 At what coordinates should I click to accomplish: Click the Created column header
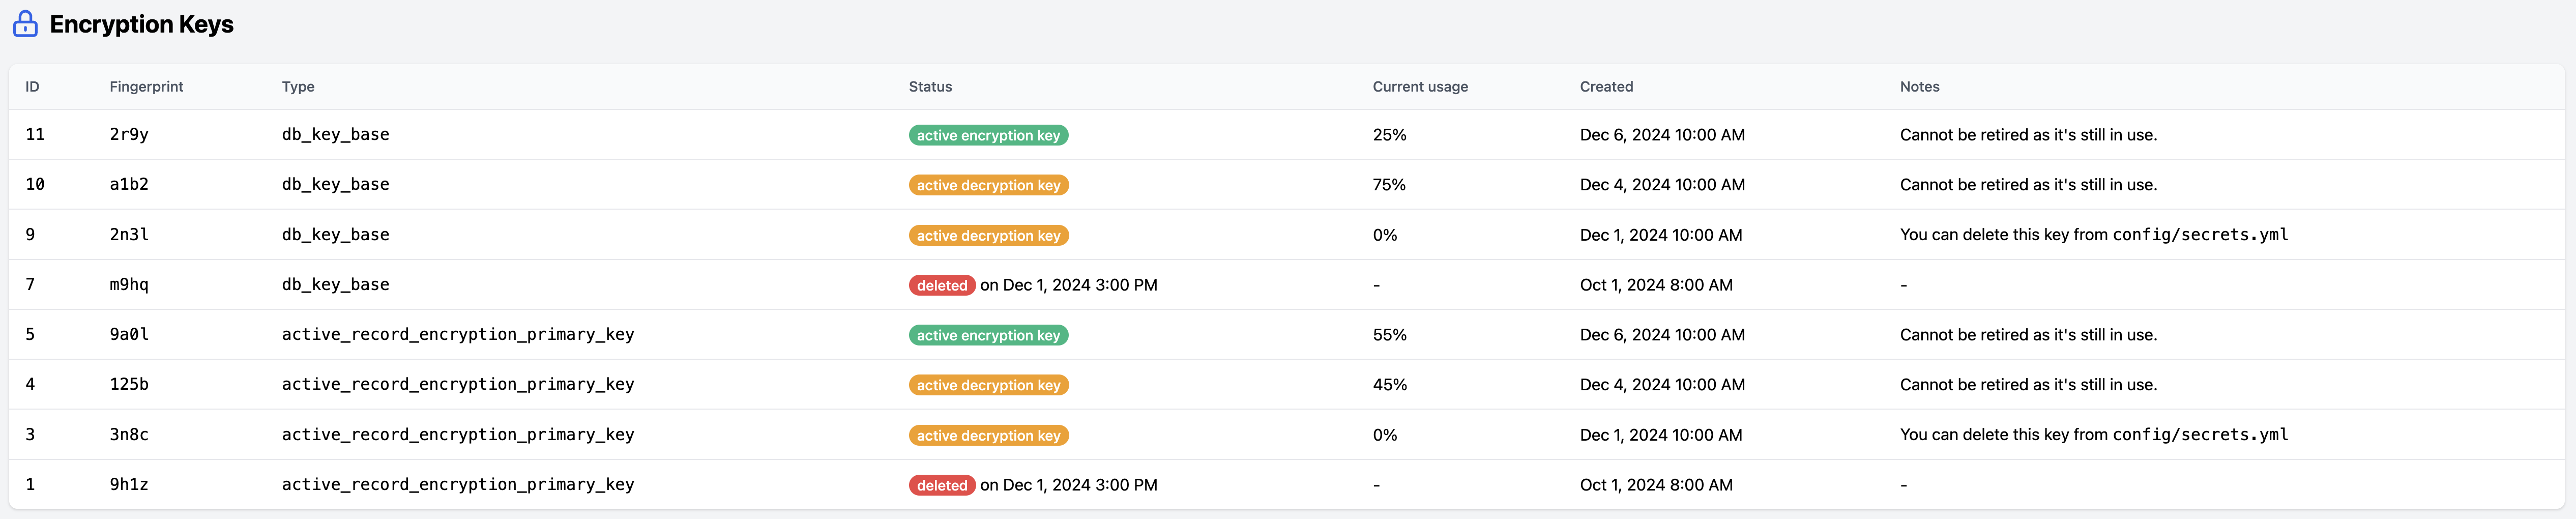1606,87
